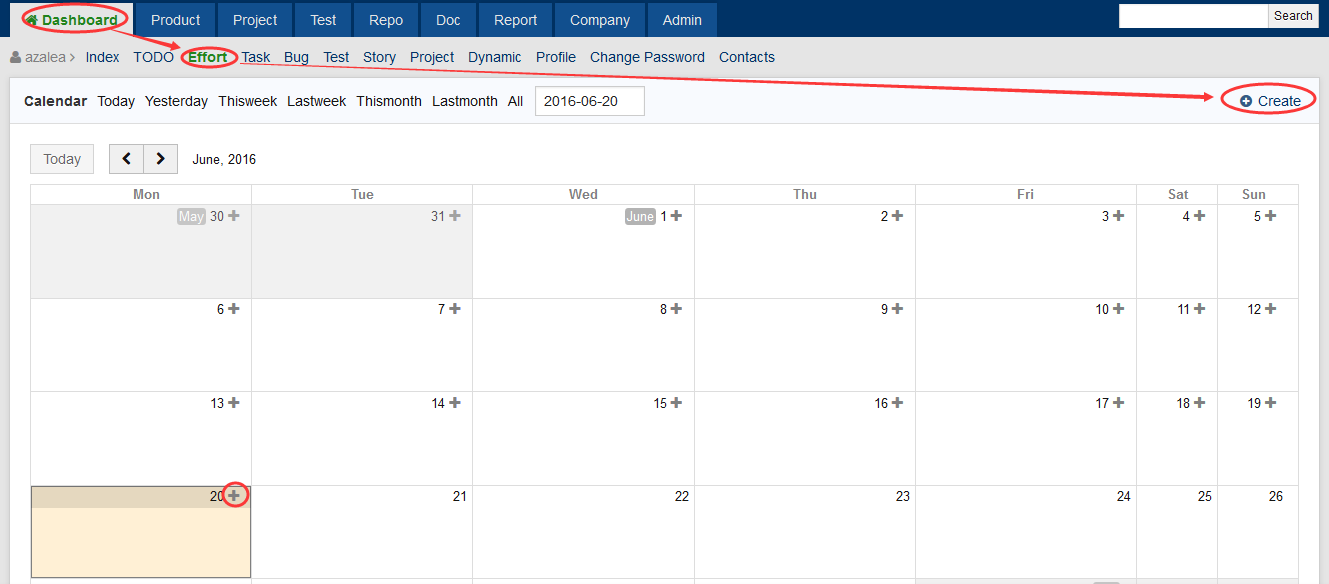Click plus icon on day 16
Screen dimensions: 1329x584
pos(897,402)
